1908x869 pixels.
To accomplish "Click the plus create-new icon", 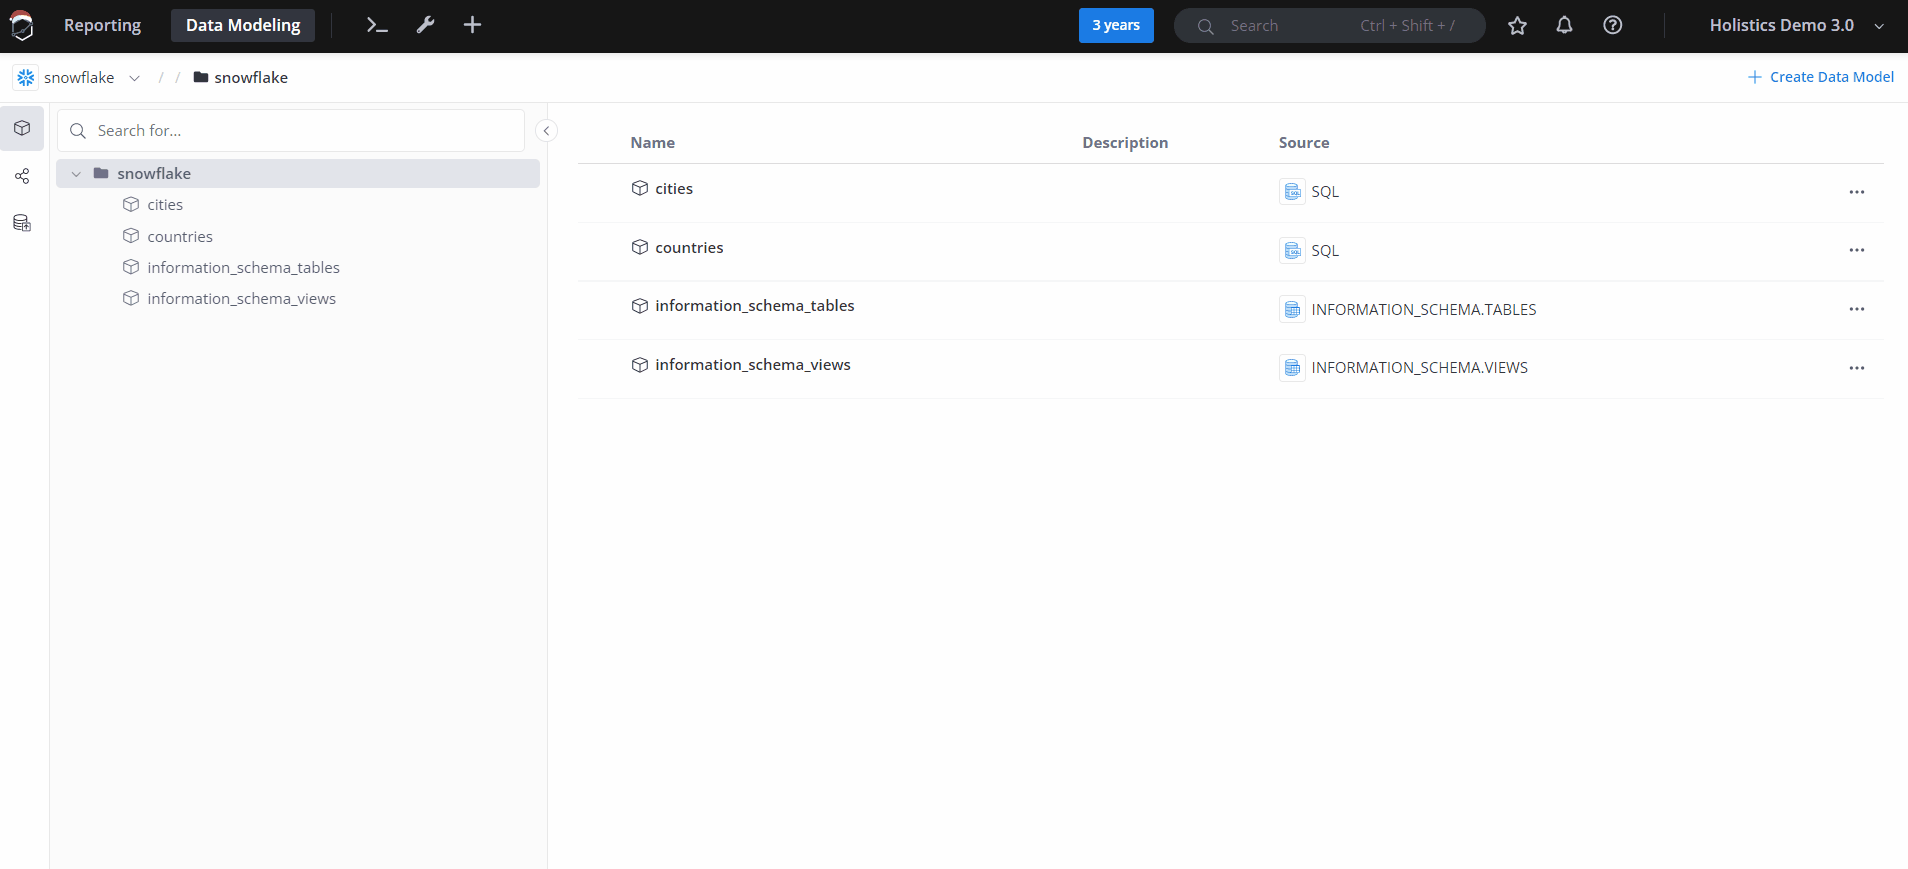I will [x=473, y=25].
